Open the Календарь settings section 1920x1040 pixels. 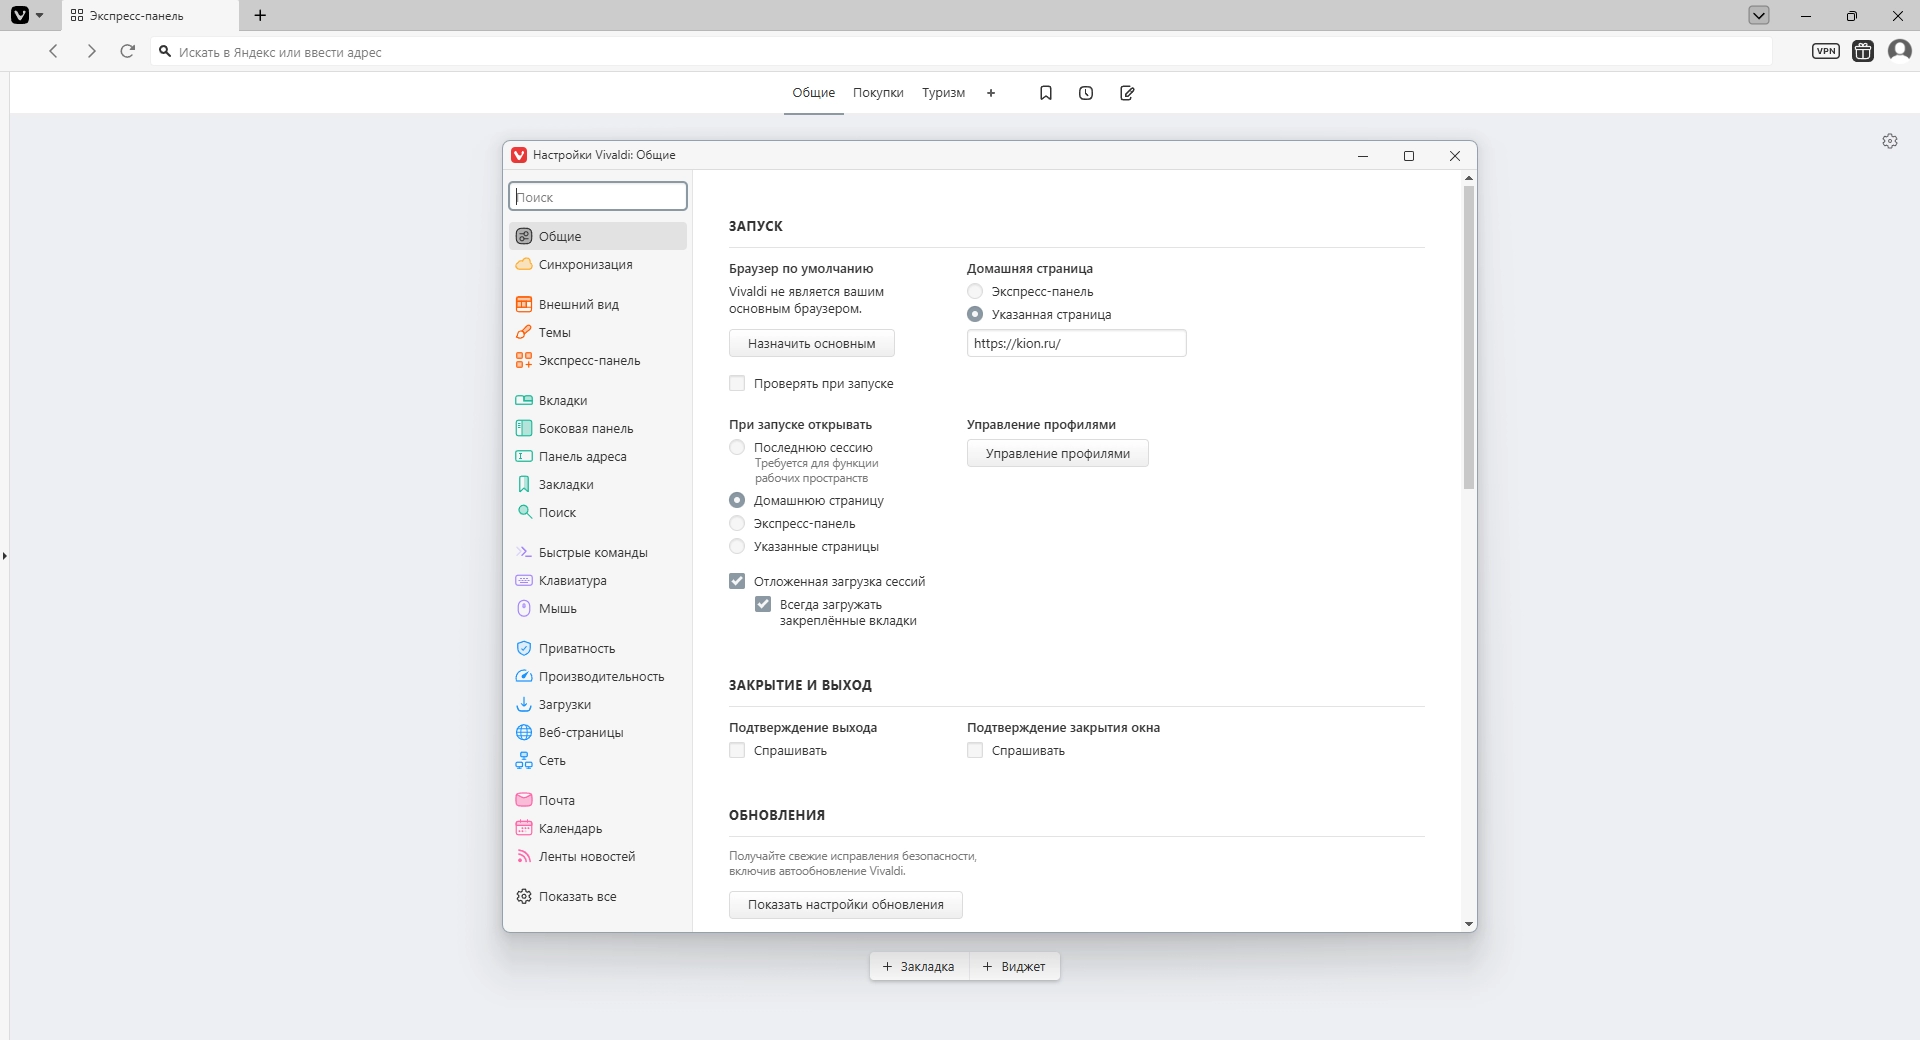pos(598,828)
